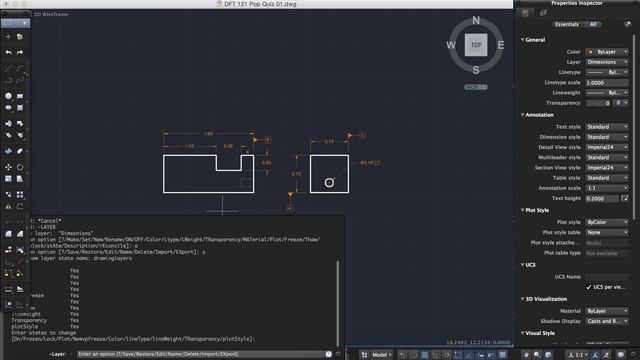Open the Text style dropdown
The width and height of the screenshot is (640, 360).
[607, 127]
